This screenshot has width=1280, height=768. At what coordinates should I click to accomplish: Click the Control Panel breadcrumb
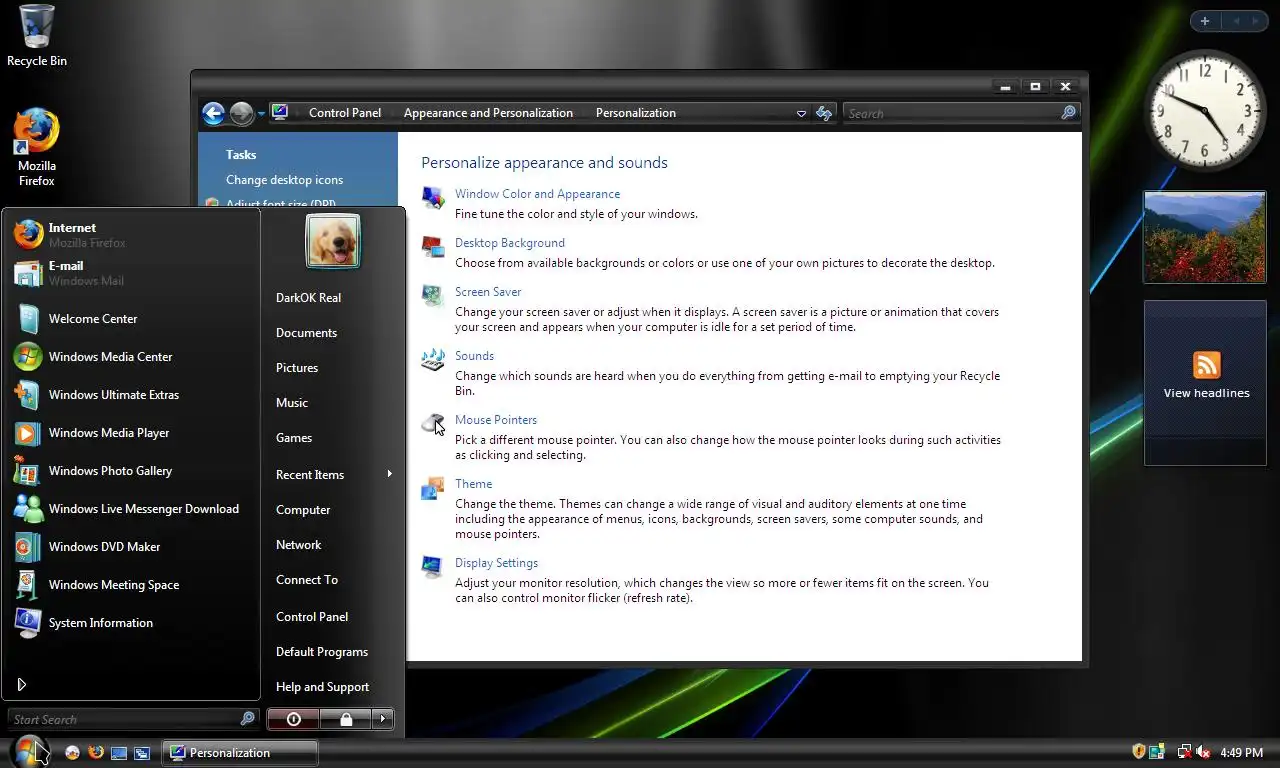click(x=345, y=113)
